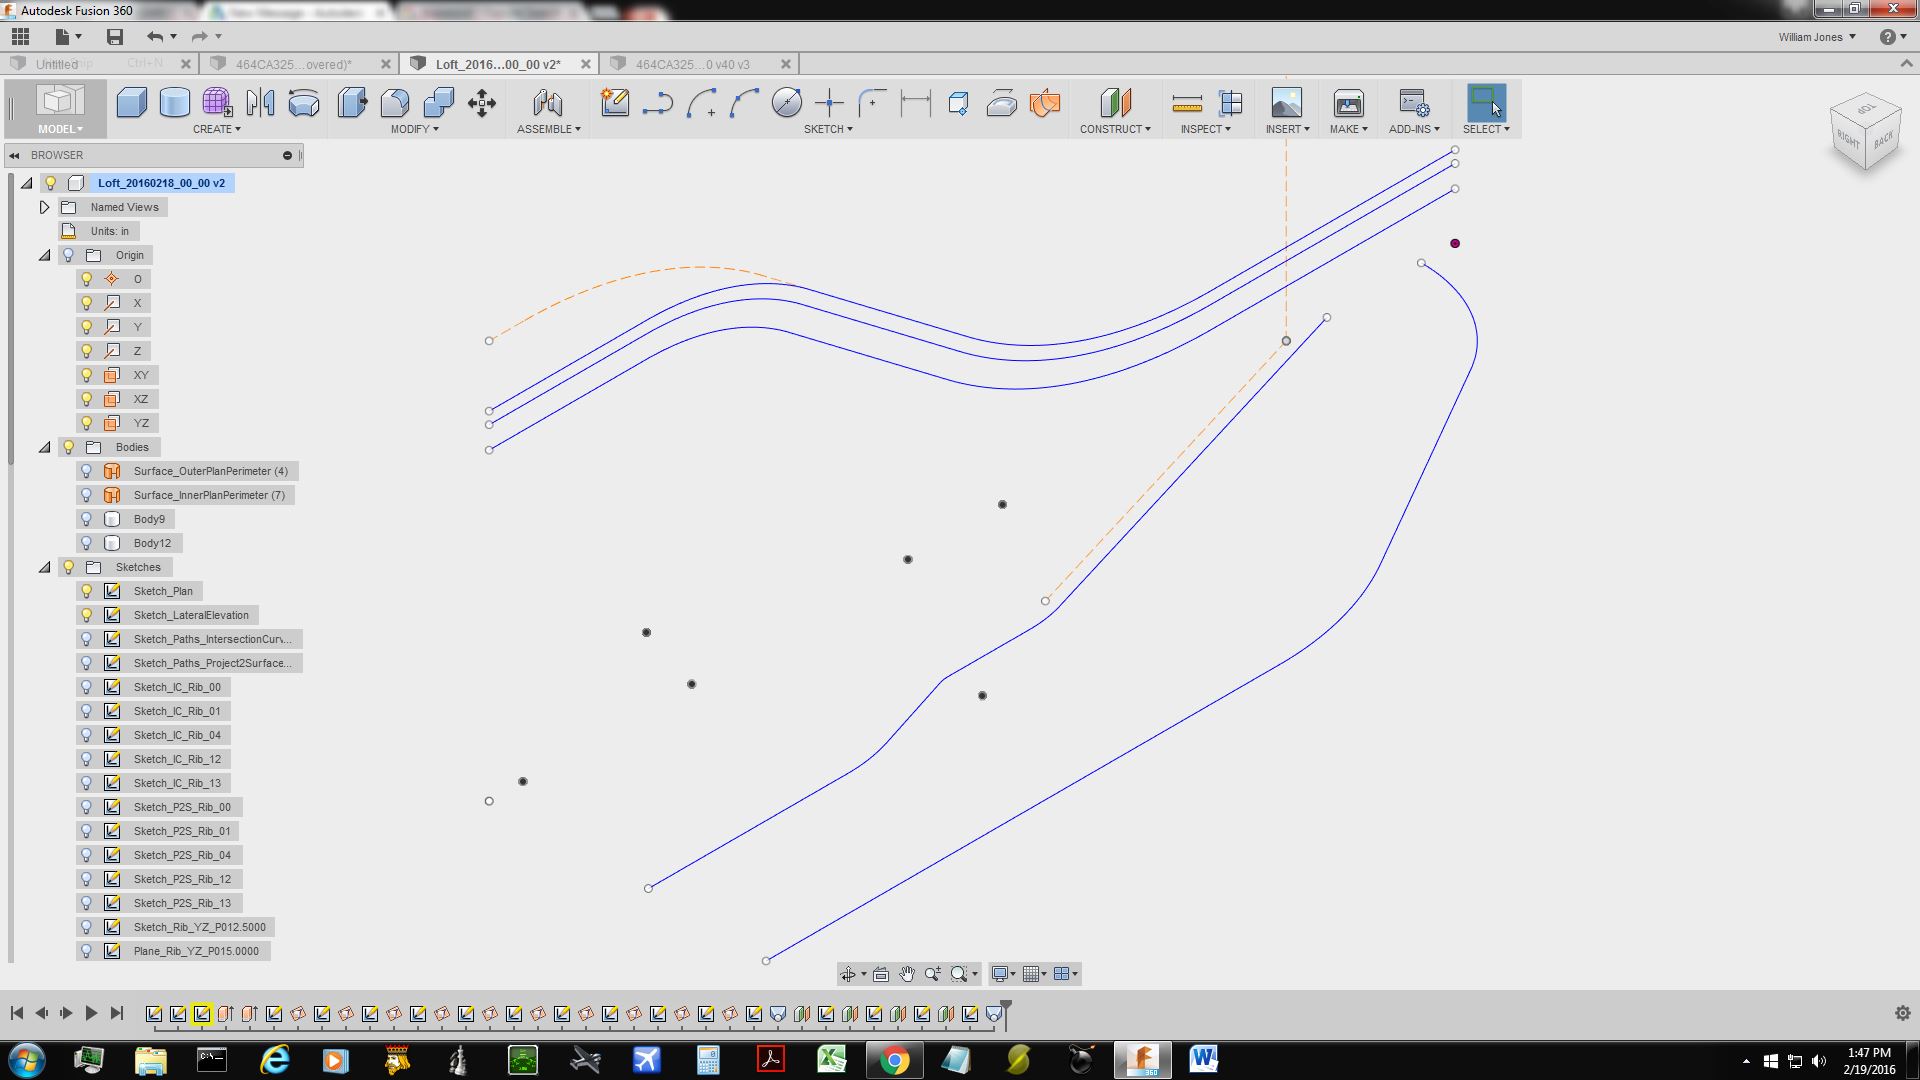Screen dimensions: 1920x1080
Task: Click the ViewCube BACK face
Action: click(x=1883, y=140)
